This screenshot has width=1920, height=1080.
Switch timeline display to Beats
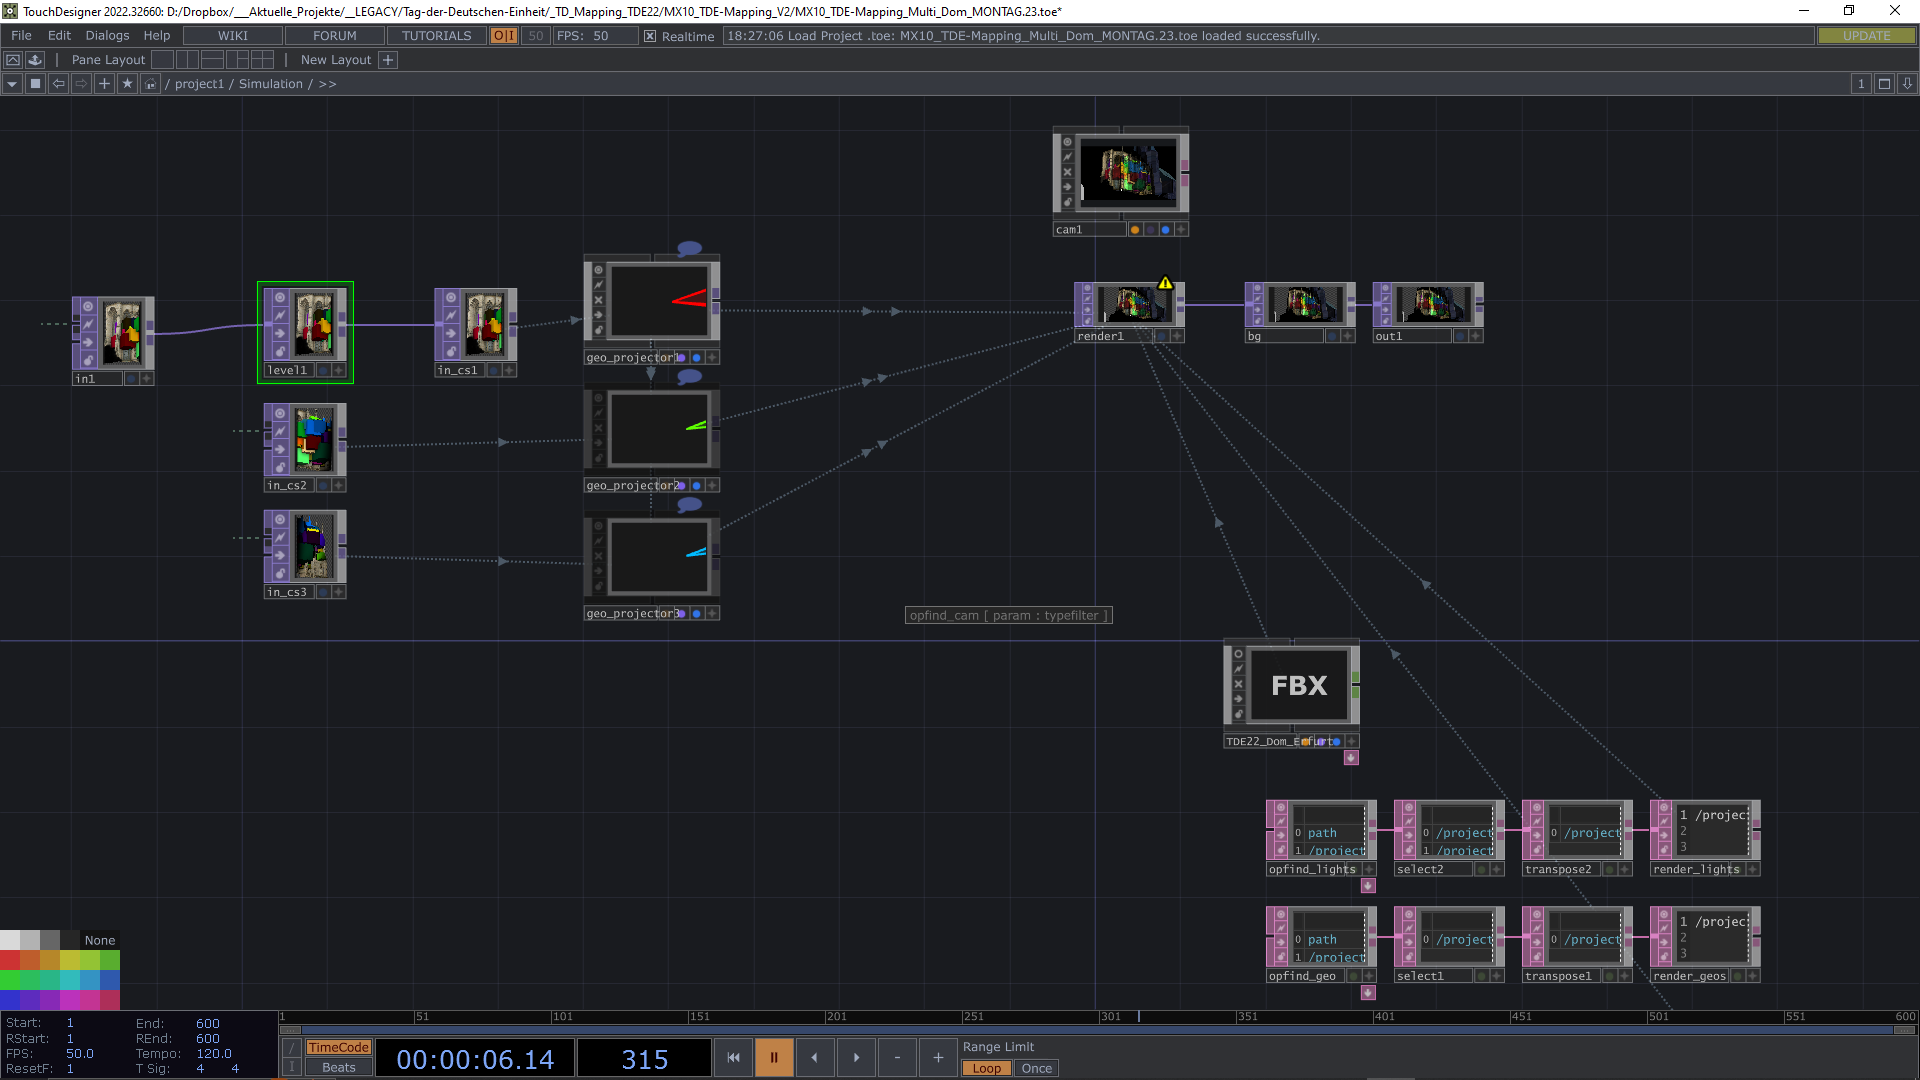pos(338,1068)
